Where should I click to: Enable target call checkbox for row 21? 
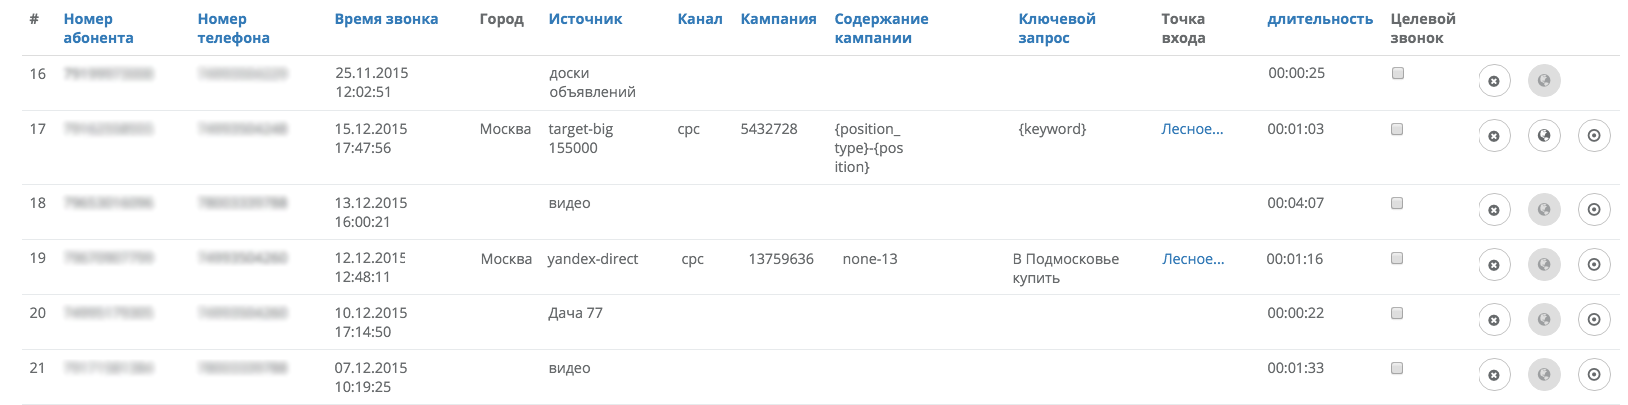[1398, 368]
